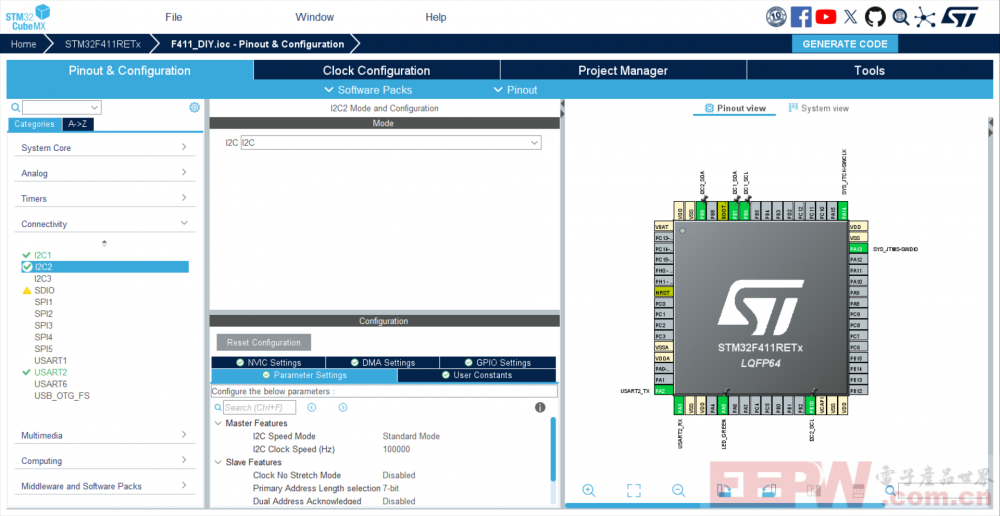Collapse the Master Features group
Image resolution: width=1000 pixels, height=516 pixels.
(x=218, y=423)
